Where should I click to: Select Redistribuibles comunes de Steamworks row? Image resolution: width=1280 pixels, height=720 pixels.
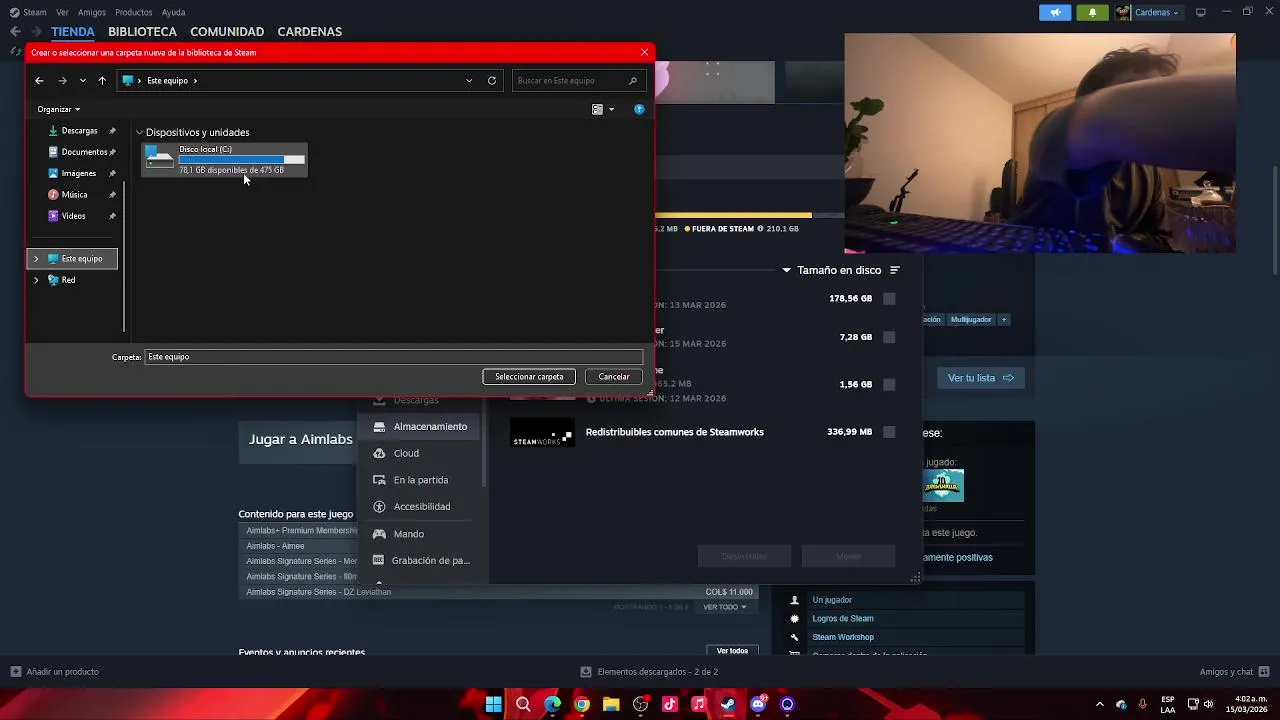tap(704, 432)
